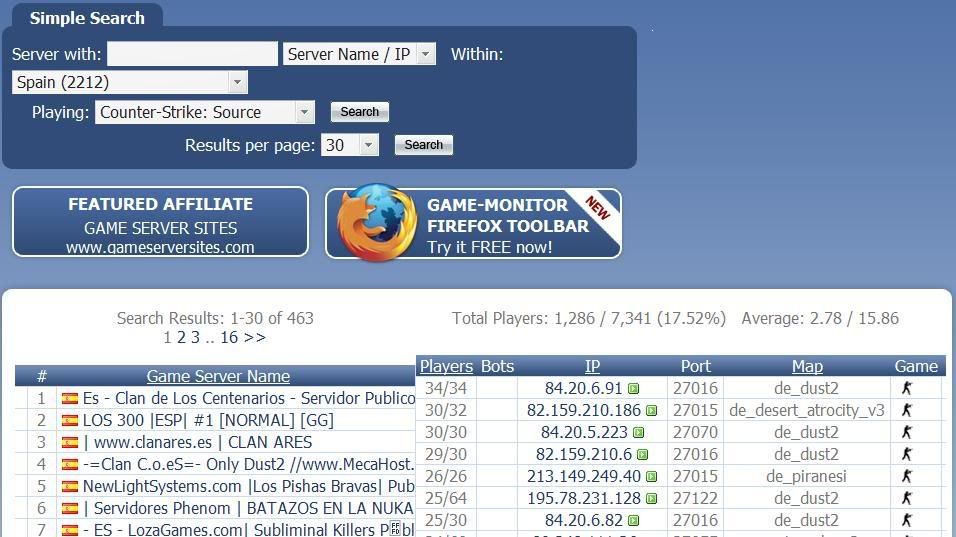Viewport: 956px width, 537px height.
Task: Select IP address 213.149.249.40
Action: click(584, 476)
